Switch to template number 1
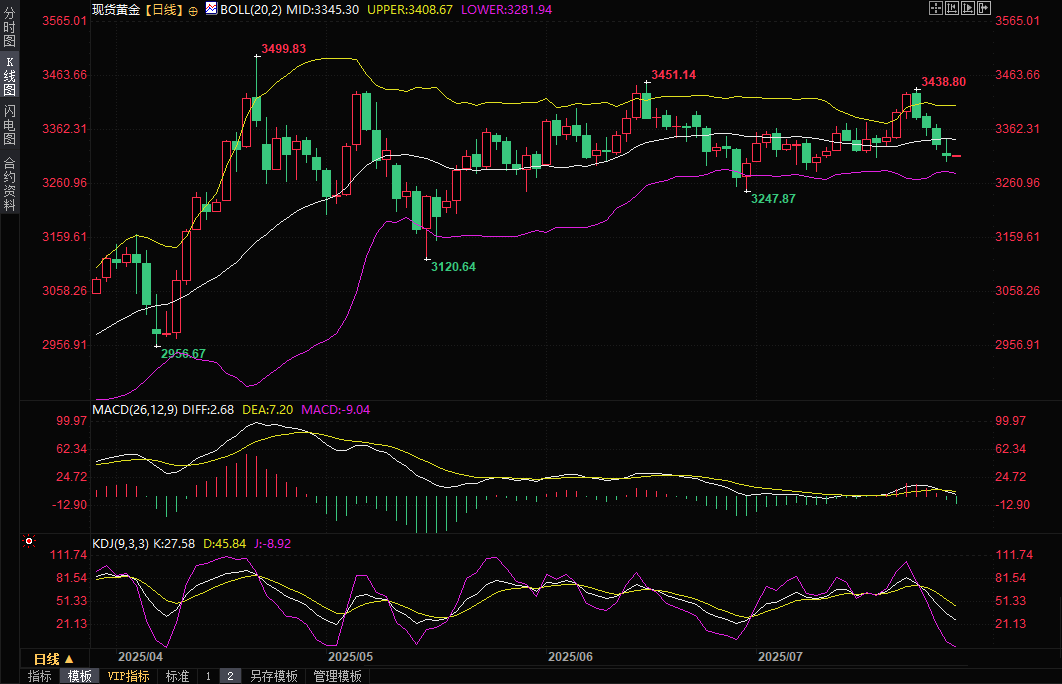 pyautogui.click(x=208, y=676)
